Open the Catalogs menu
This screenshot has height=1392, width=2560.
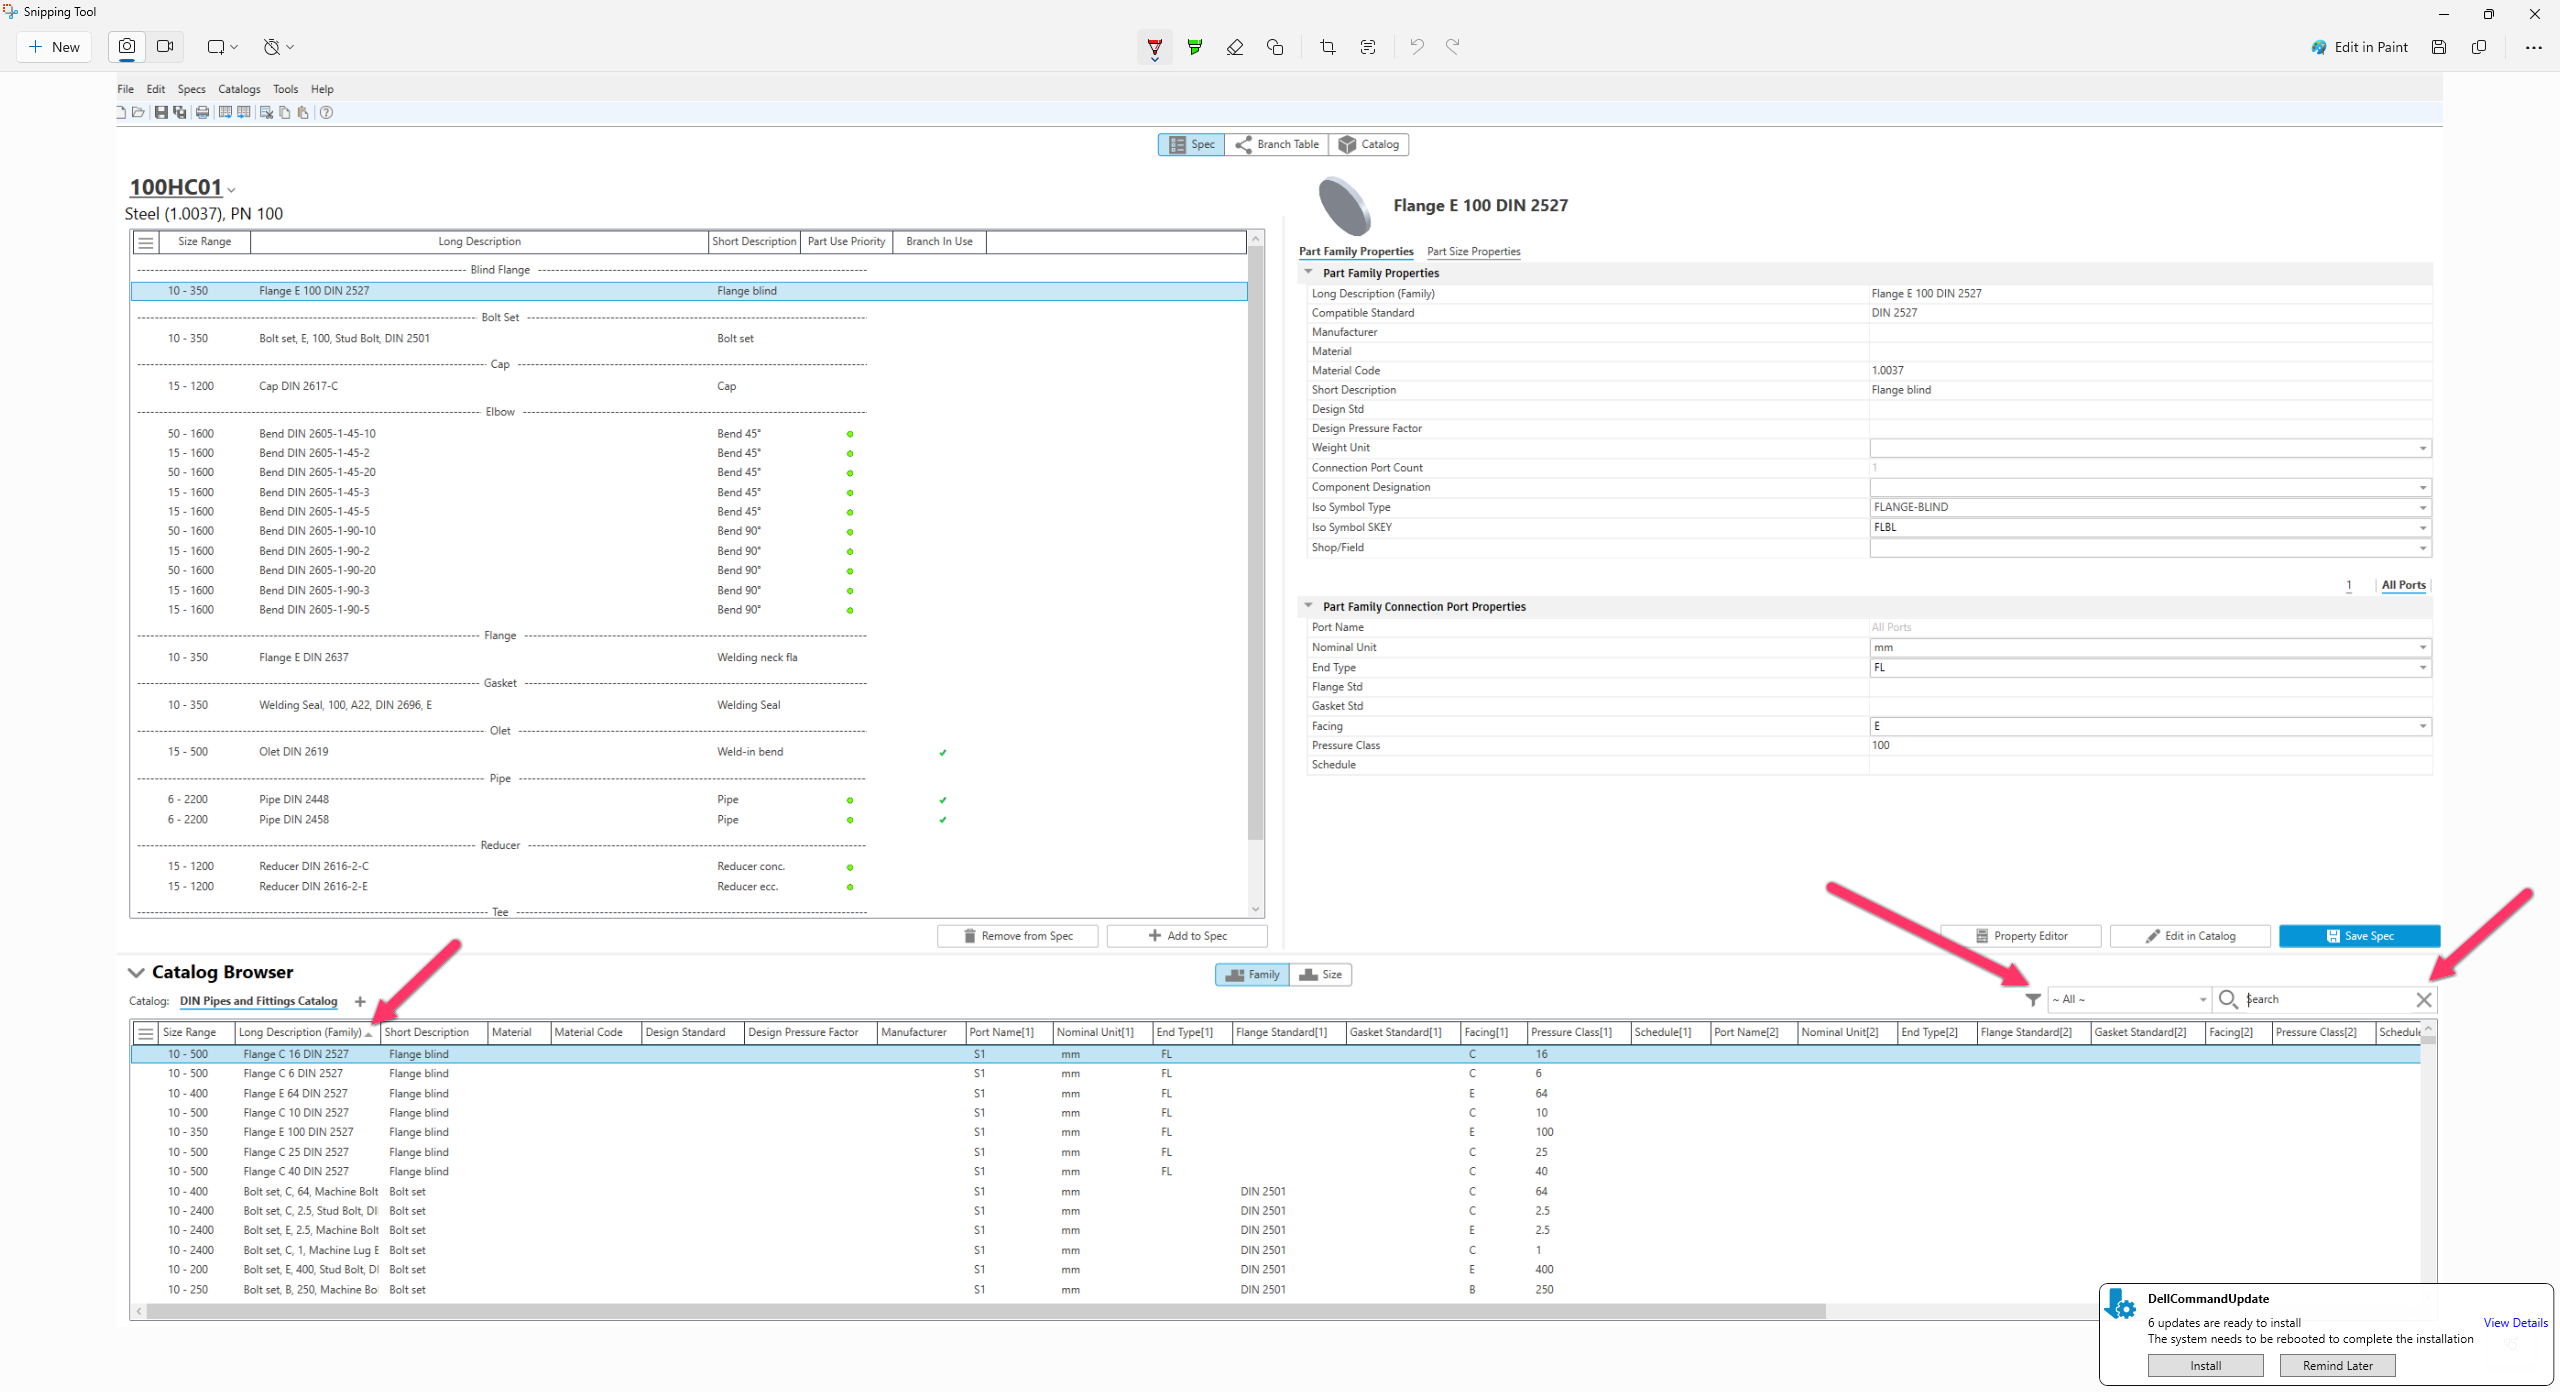coord(239,89)
